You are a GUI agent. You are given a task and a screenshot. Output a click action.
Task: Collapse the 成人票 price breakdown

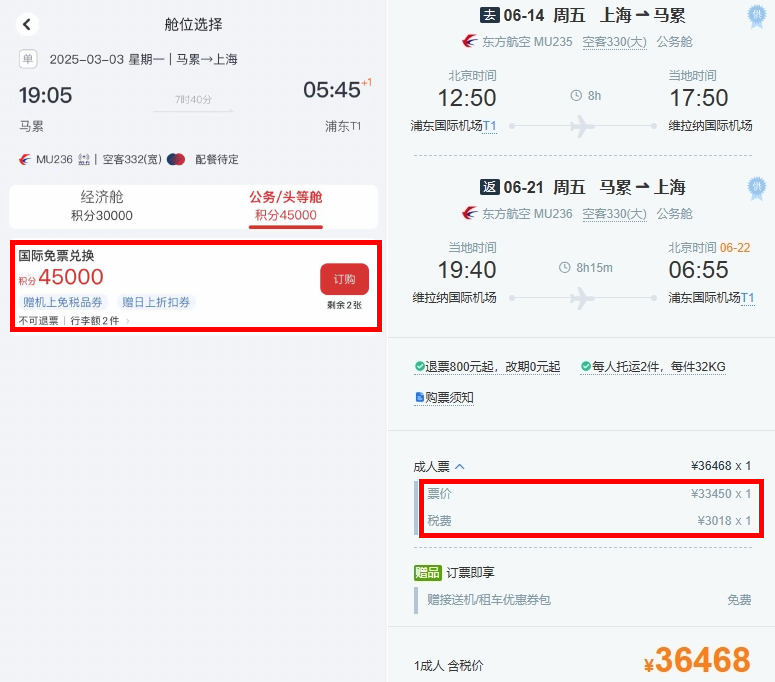[x=460, y=467]
